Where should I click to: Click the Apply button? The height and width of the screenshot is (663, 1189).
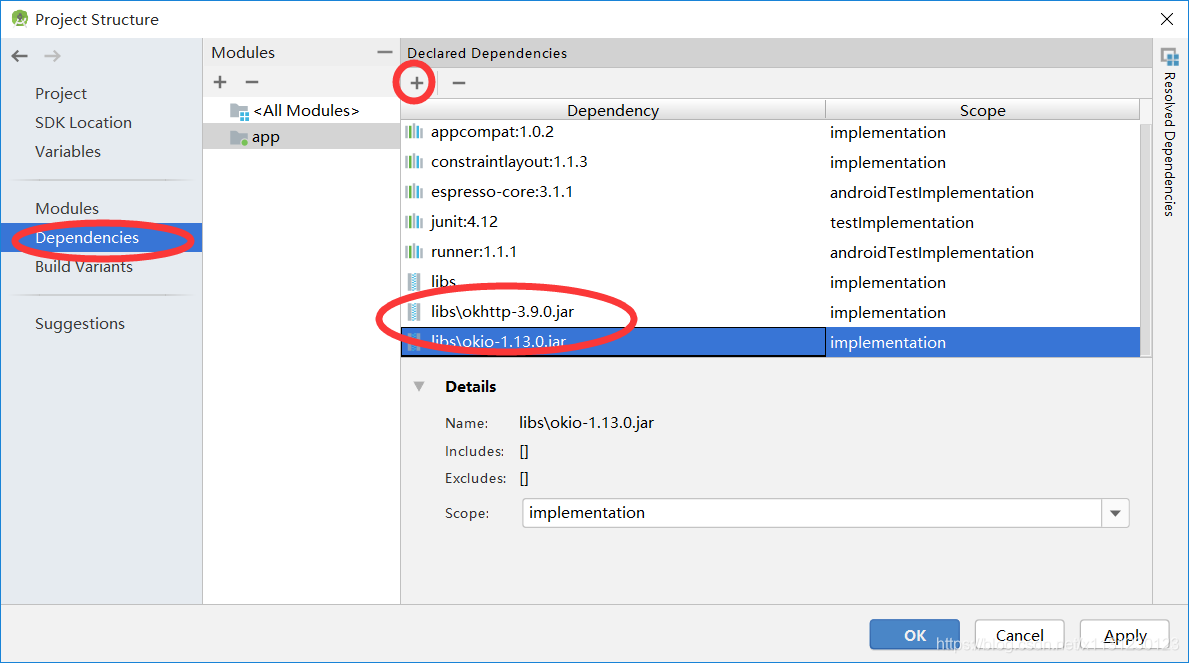1125,635
